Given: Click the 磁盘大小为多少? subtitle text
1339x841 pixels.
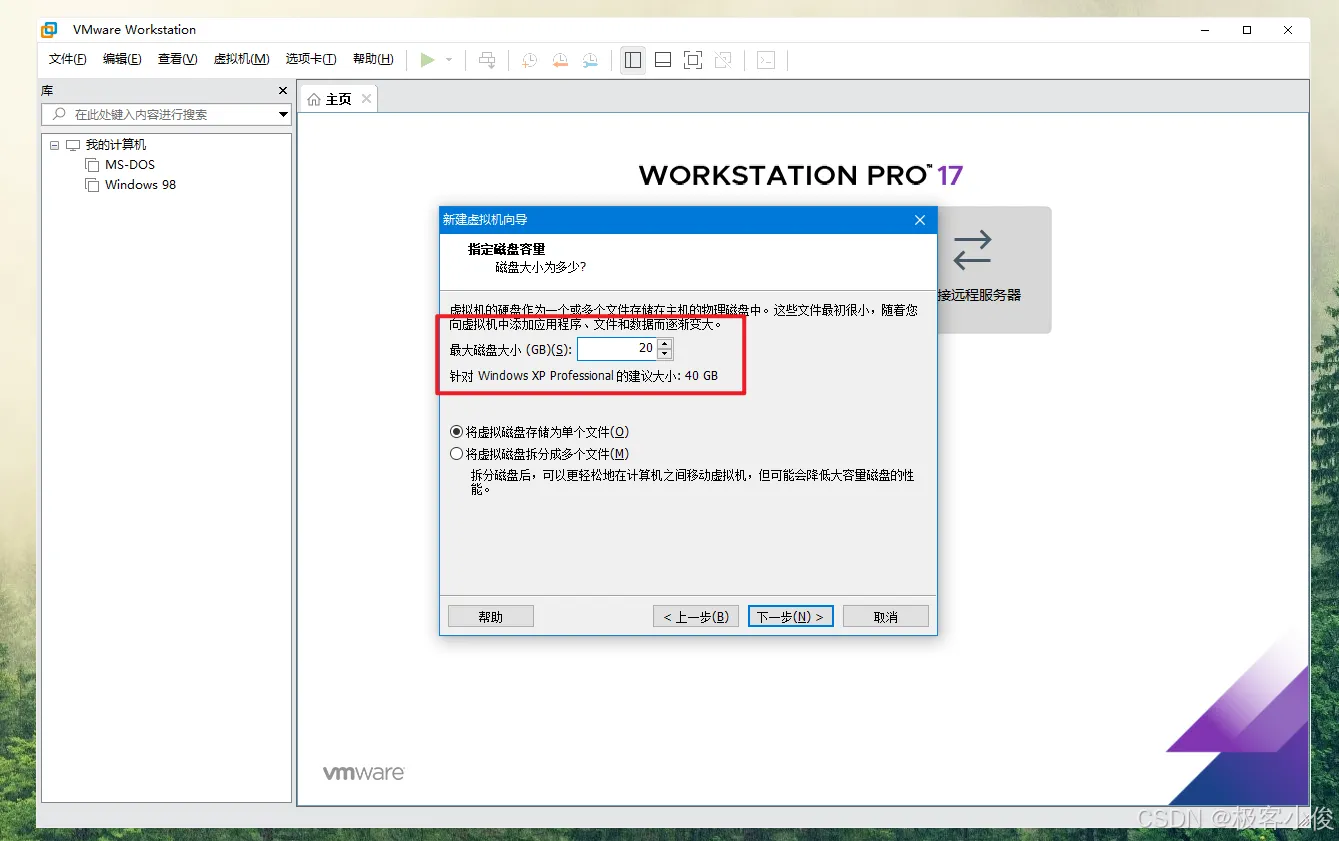Looking at the screenshot, I should point(541,267).
